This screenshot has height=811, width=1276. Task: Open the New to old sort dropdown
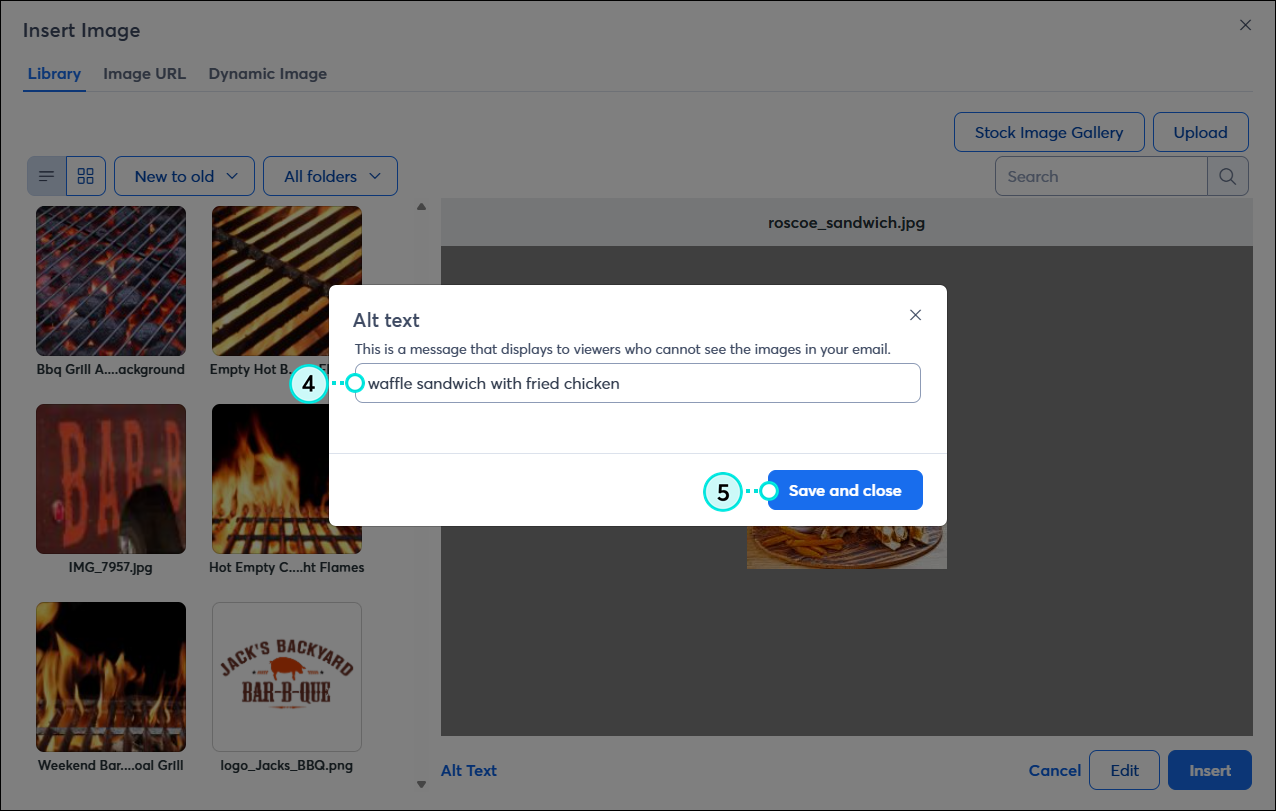click(x=185, y=176)
